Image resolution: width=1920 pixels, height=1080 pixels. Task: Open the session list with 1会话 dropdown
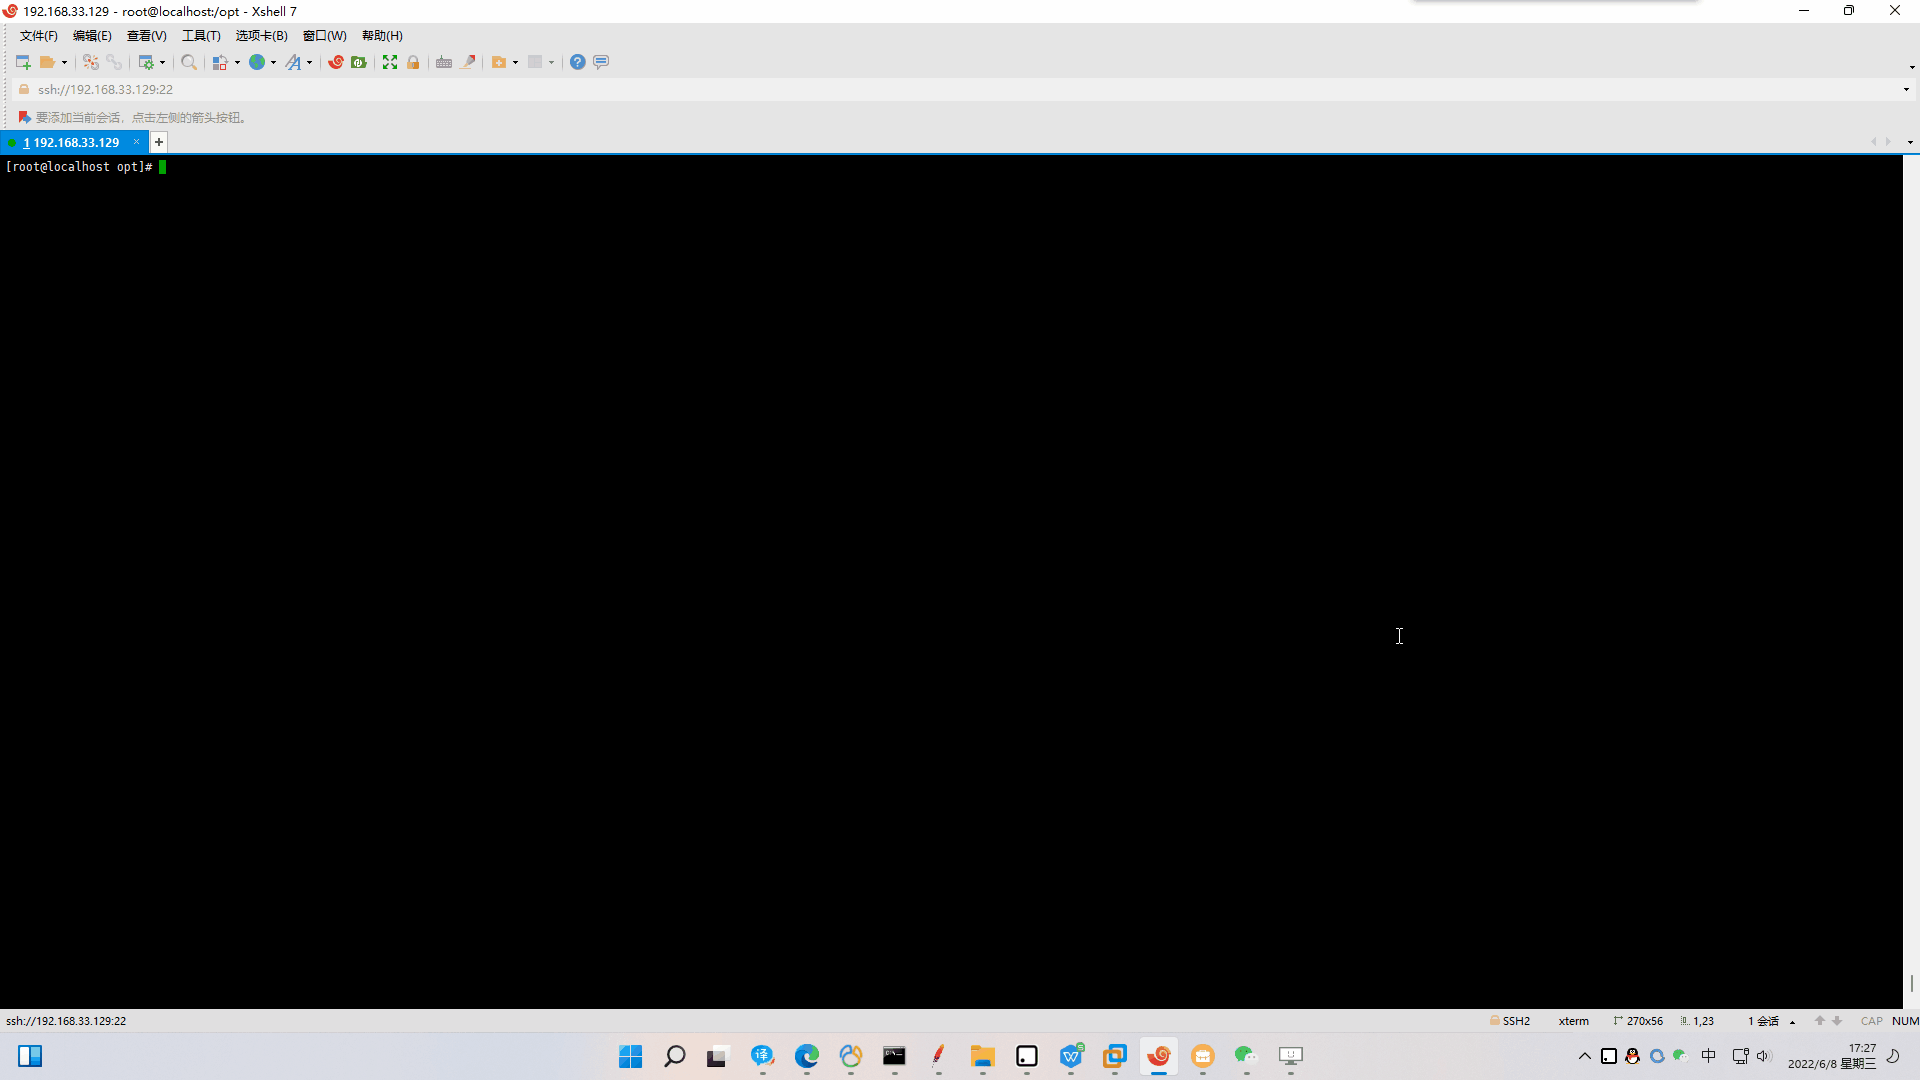click(1767, 1021)
